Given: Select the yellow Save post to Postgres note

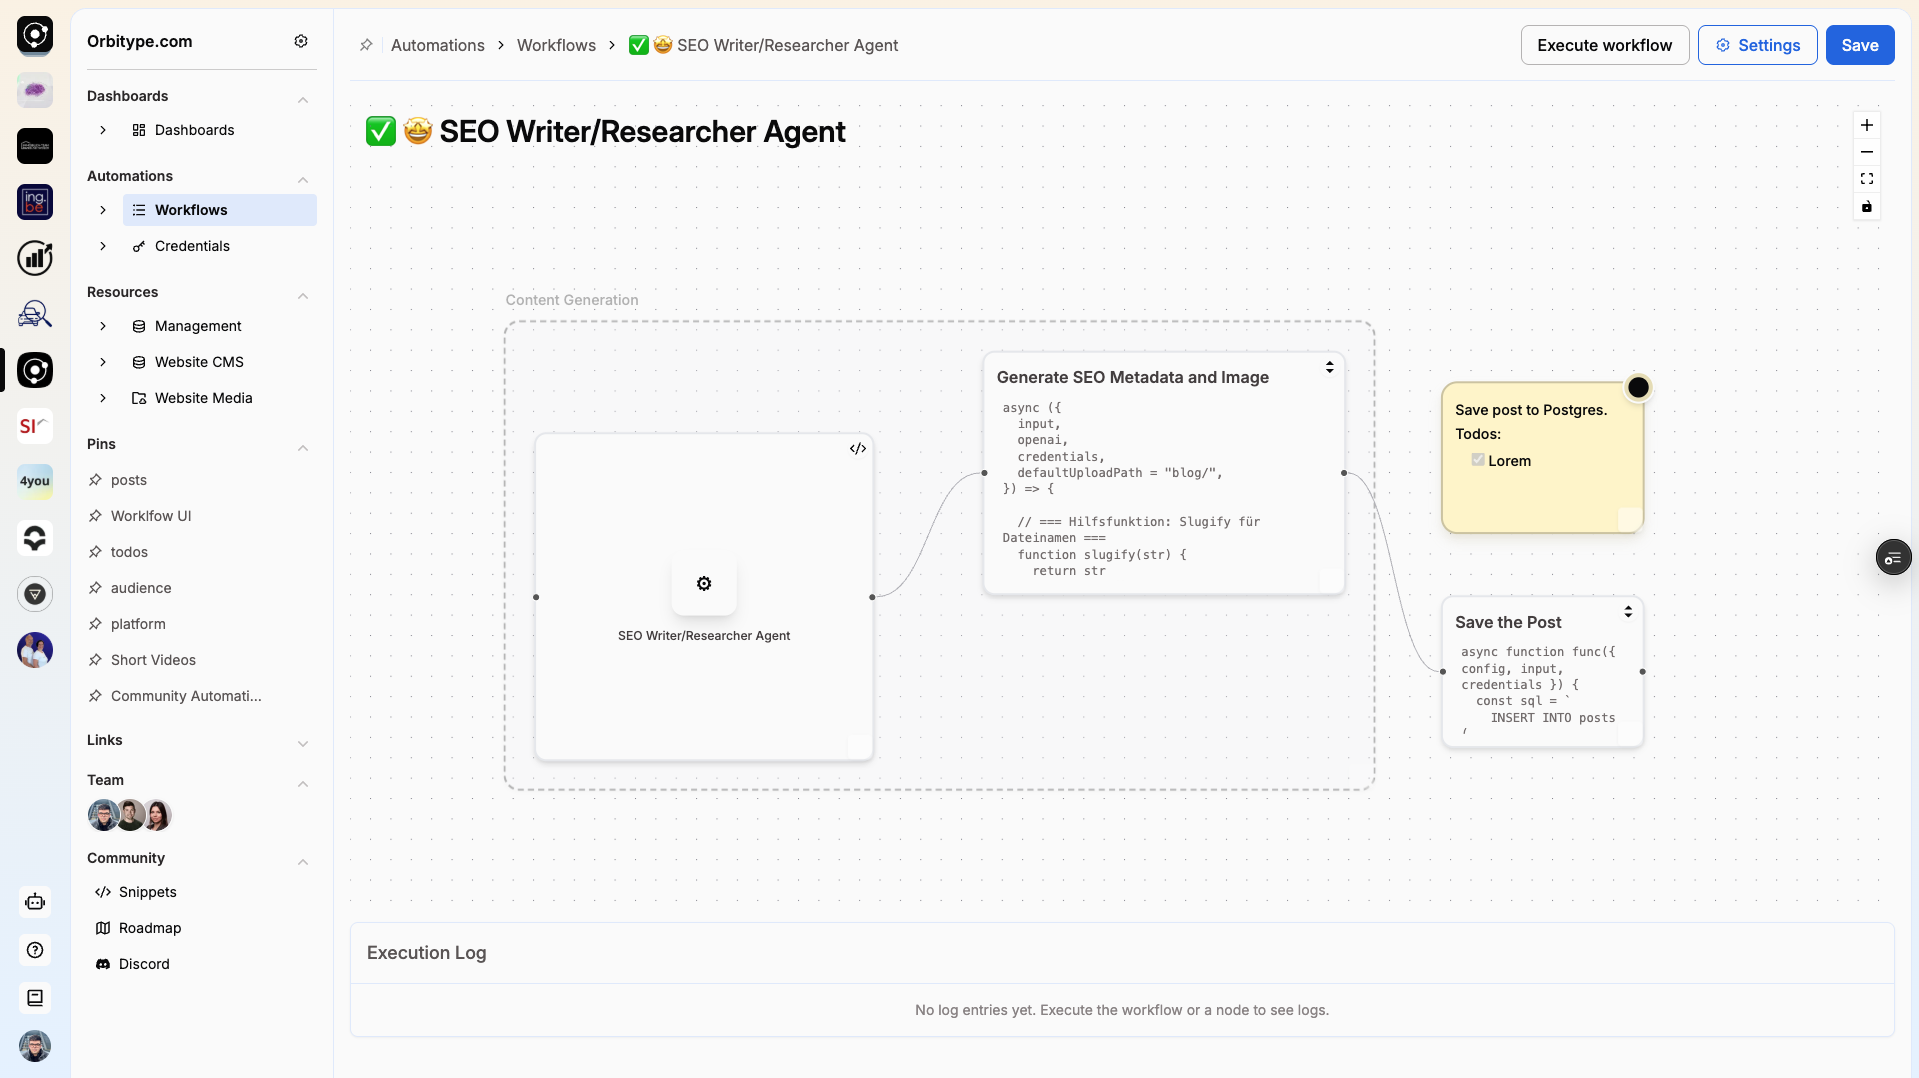Looking at the screenshot, I should click(1541, 457).
